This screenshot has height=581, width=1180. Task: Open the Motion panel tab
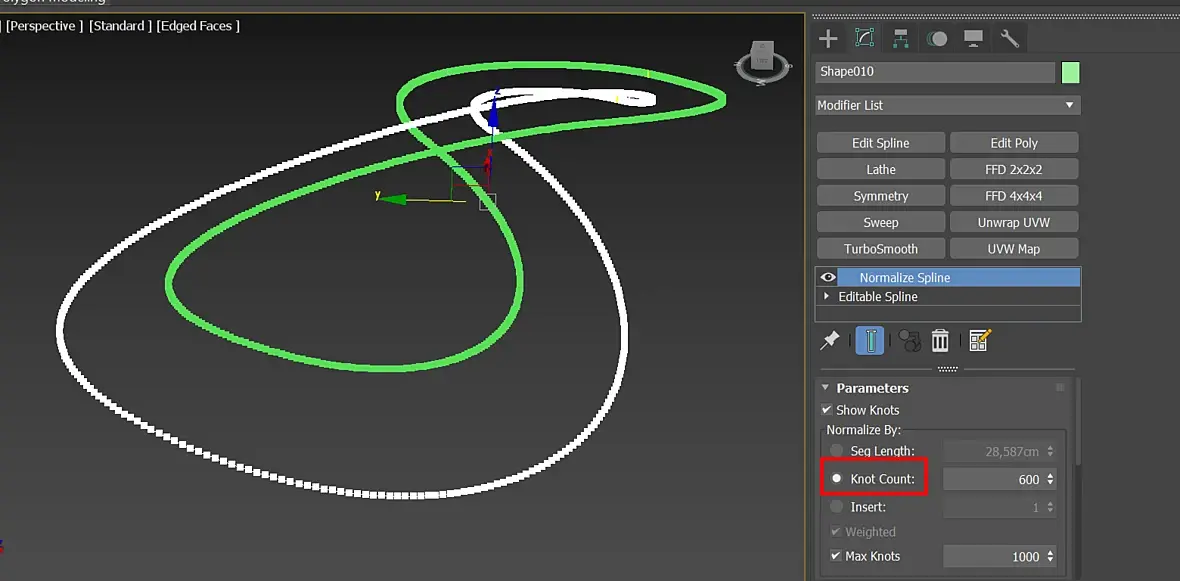(x=937, y=38)
